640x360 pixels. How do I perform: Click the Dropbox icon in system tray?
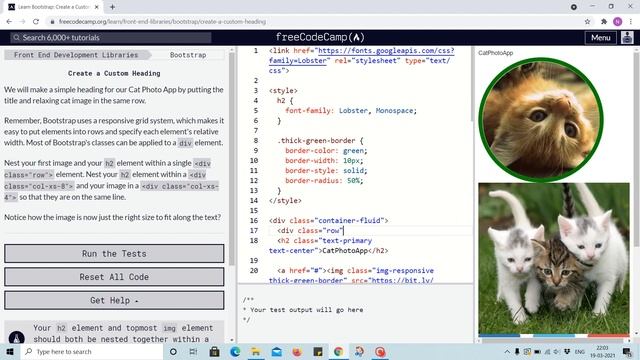tap(567, 351)
